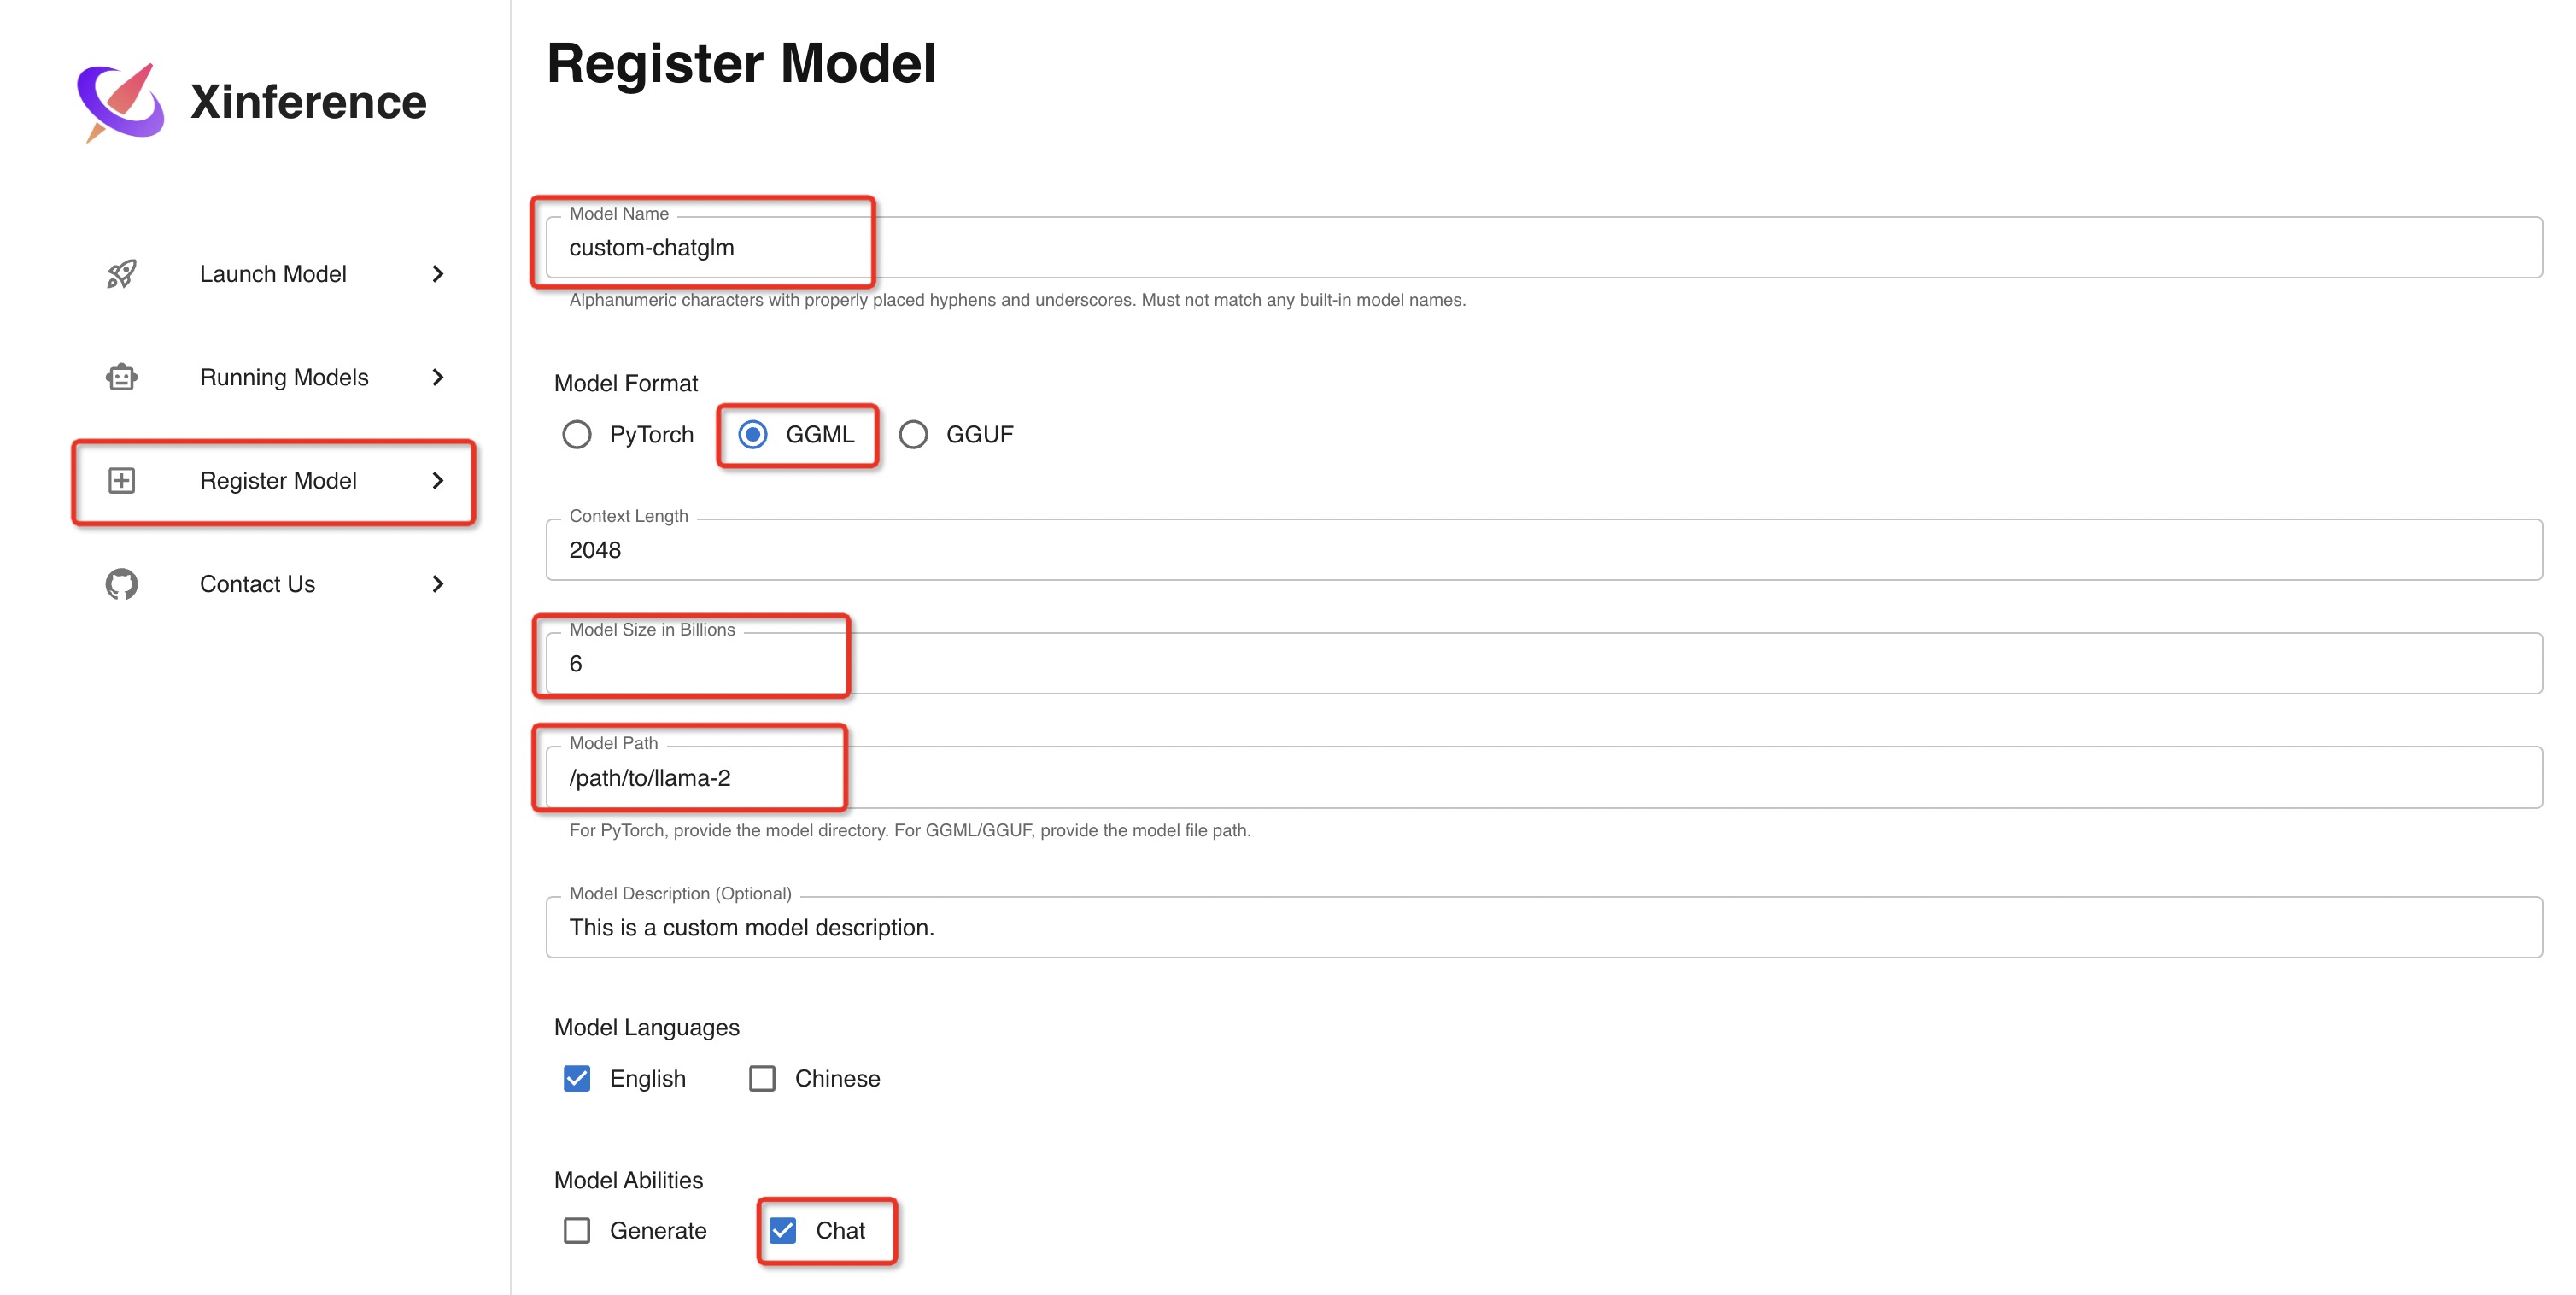Expand the Contact Us chevron arrow
The image size is (2576, 1295).
(x=438, y=584)
